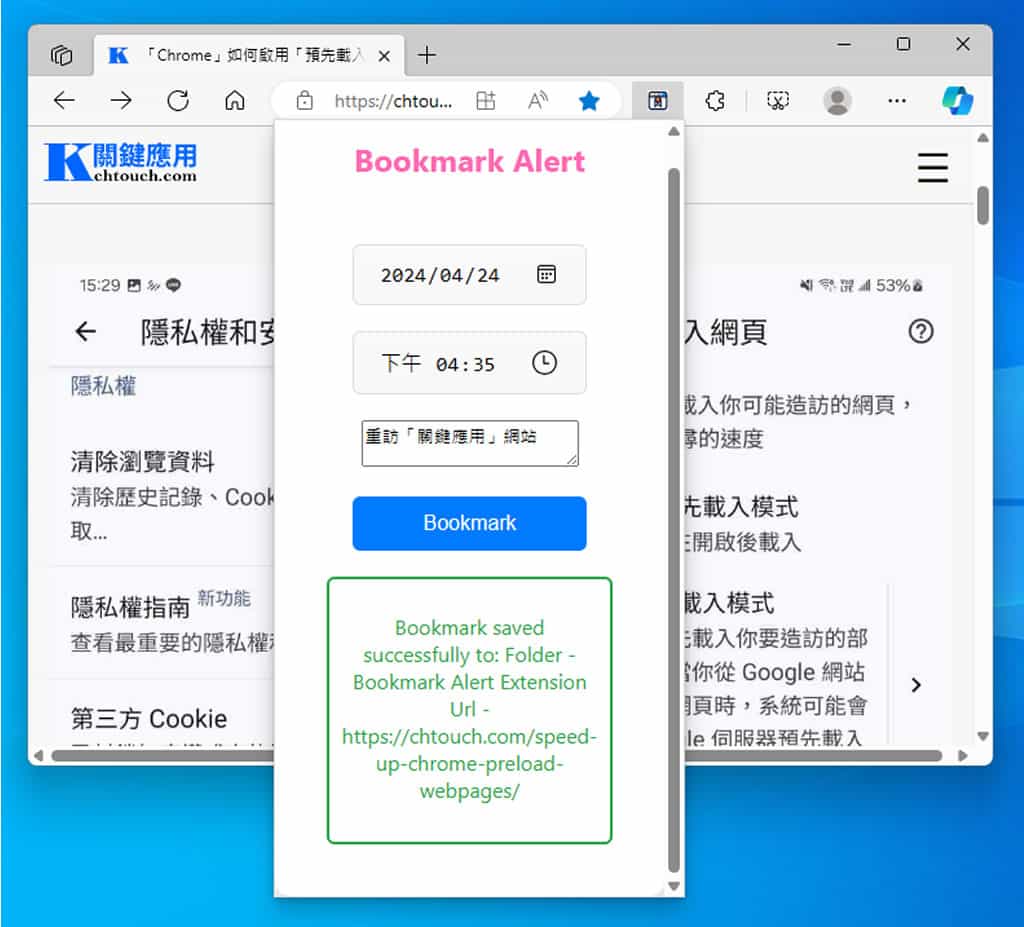Image resolution: width=1024 pixels, height=927 pixels.
Task: Open a new browser tab
Action: [426, 56]
